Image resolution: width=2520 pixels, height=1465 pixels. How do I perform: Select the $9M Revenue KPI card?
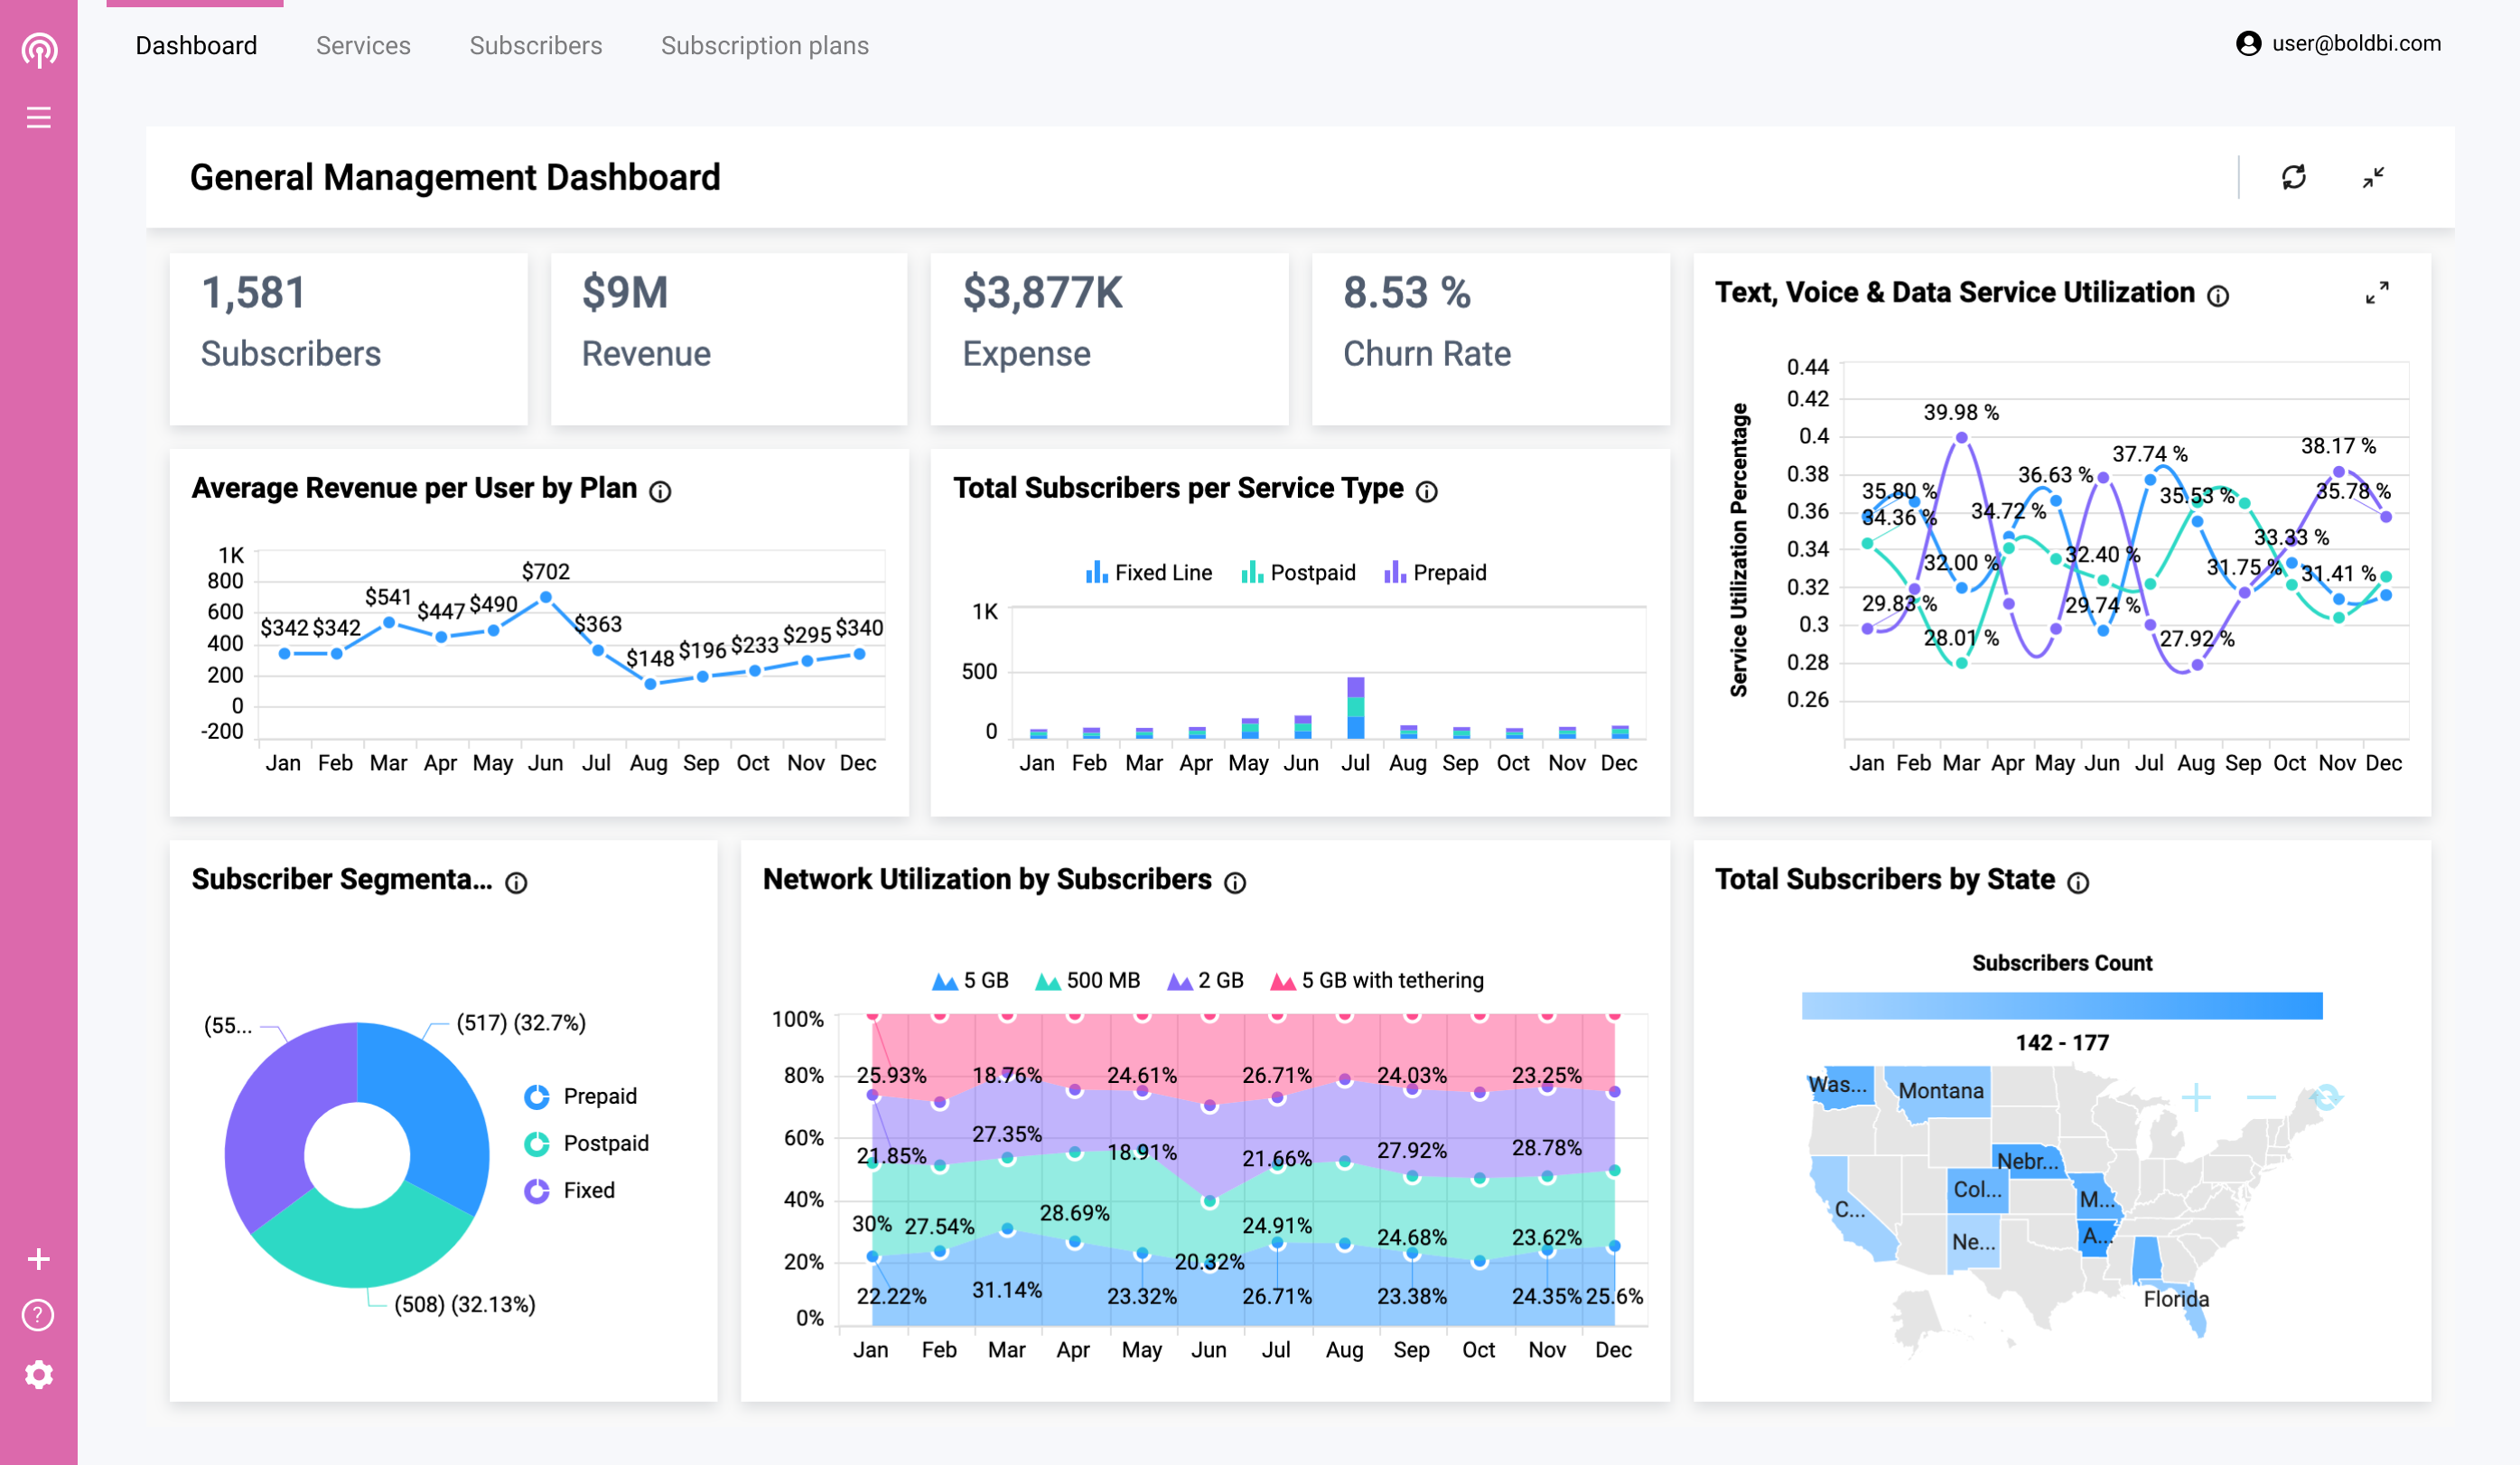tap(729, 339)
